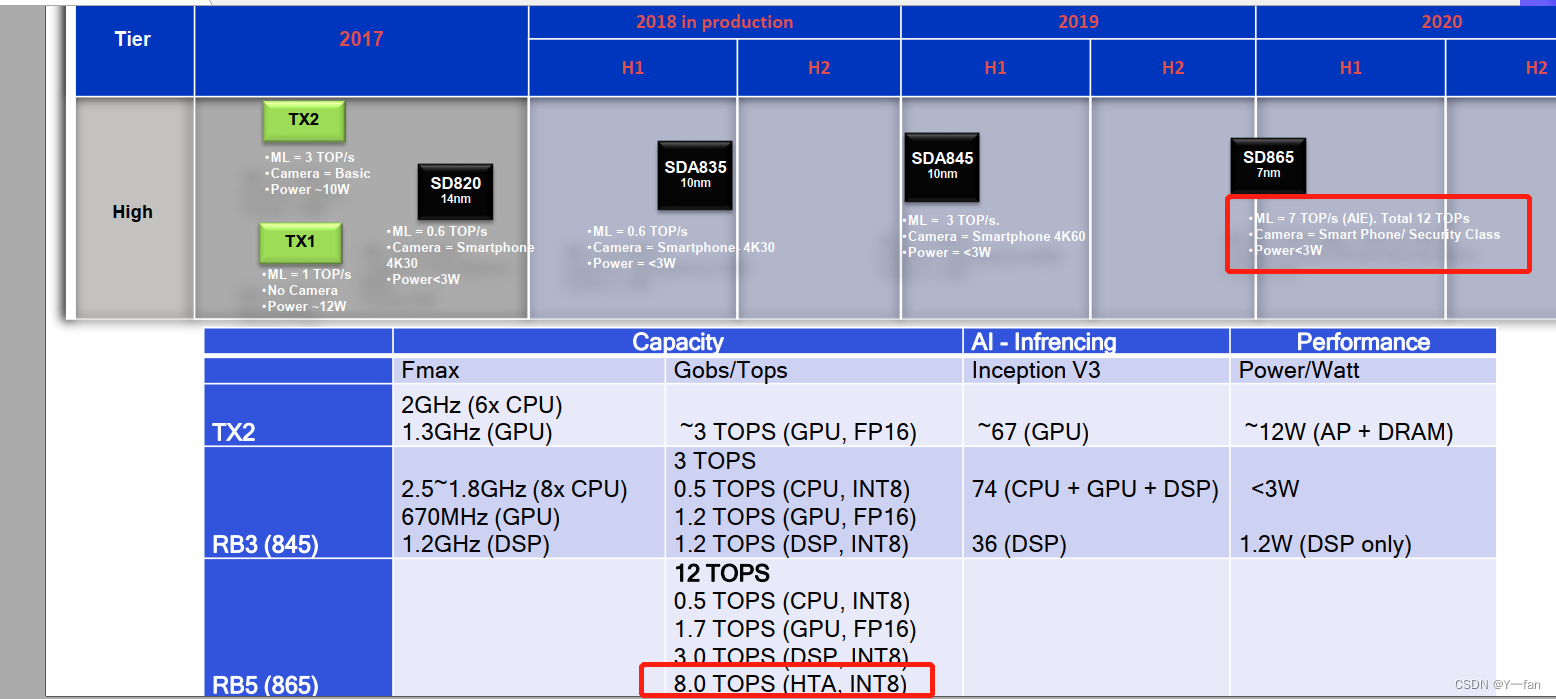Click the '~67 (GPU)' cell
1556x699 pixels.
click(1032, 432)
